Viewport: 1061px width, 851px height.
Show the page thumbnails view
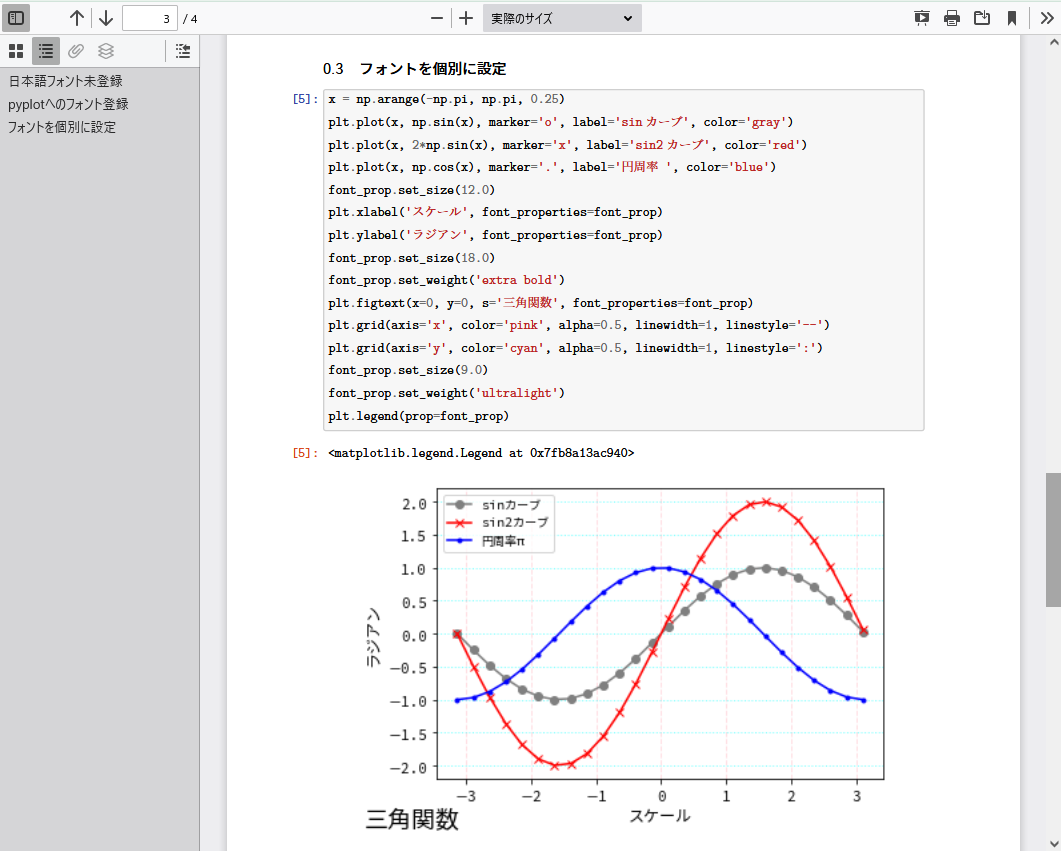click(15, 51)
